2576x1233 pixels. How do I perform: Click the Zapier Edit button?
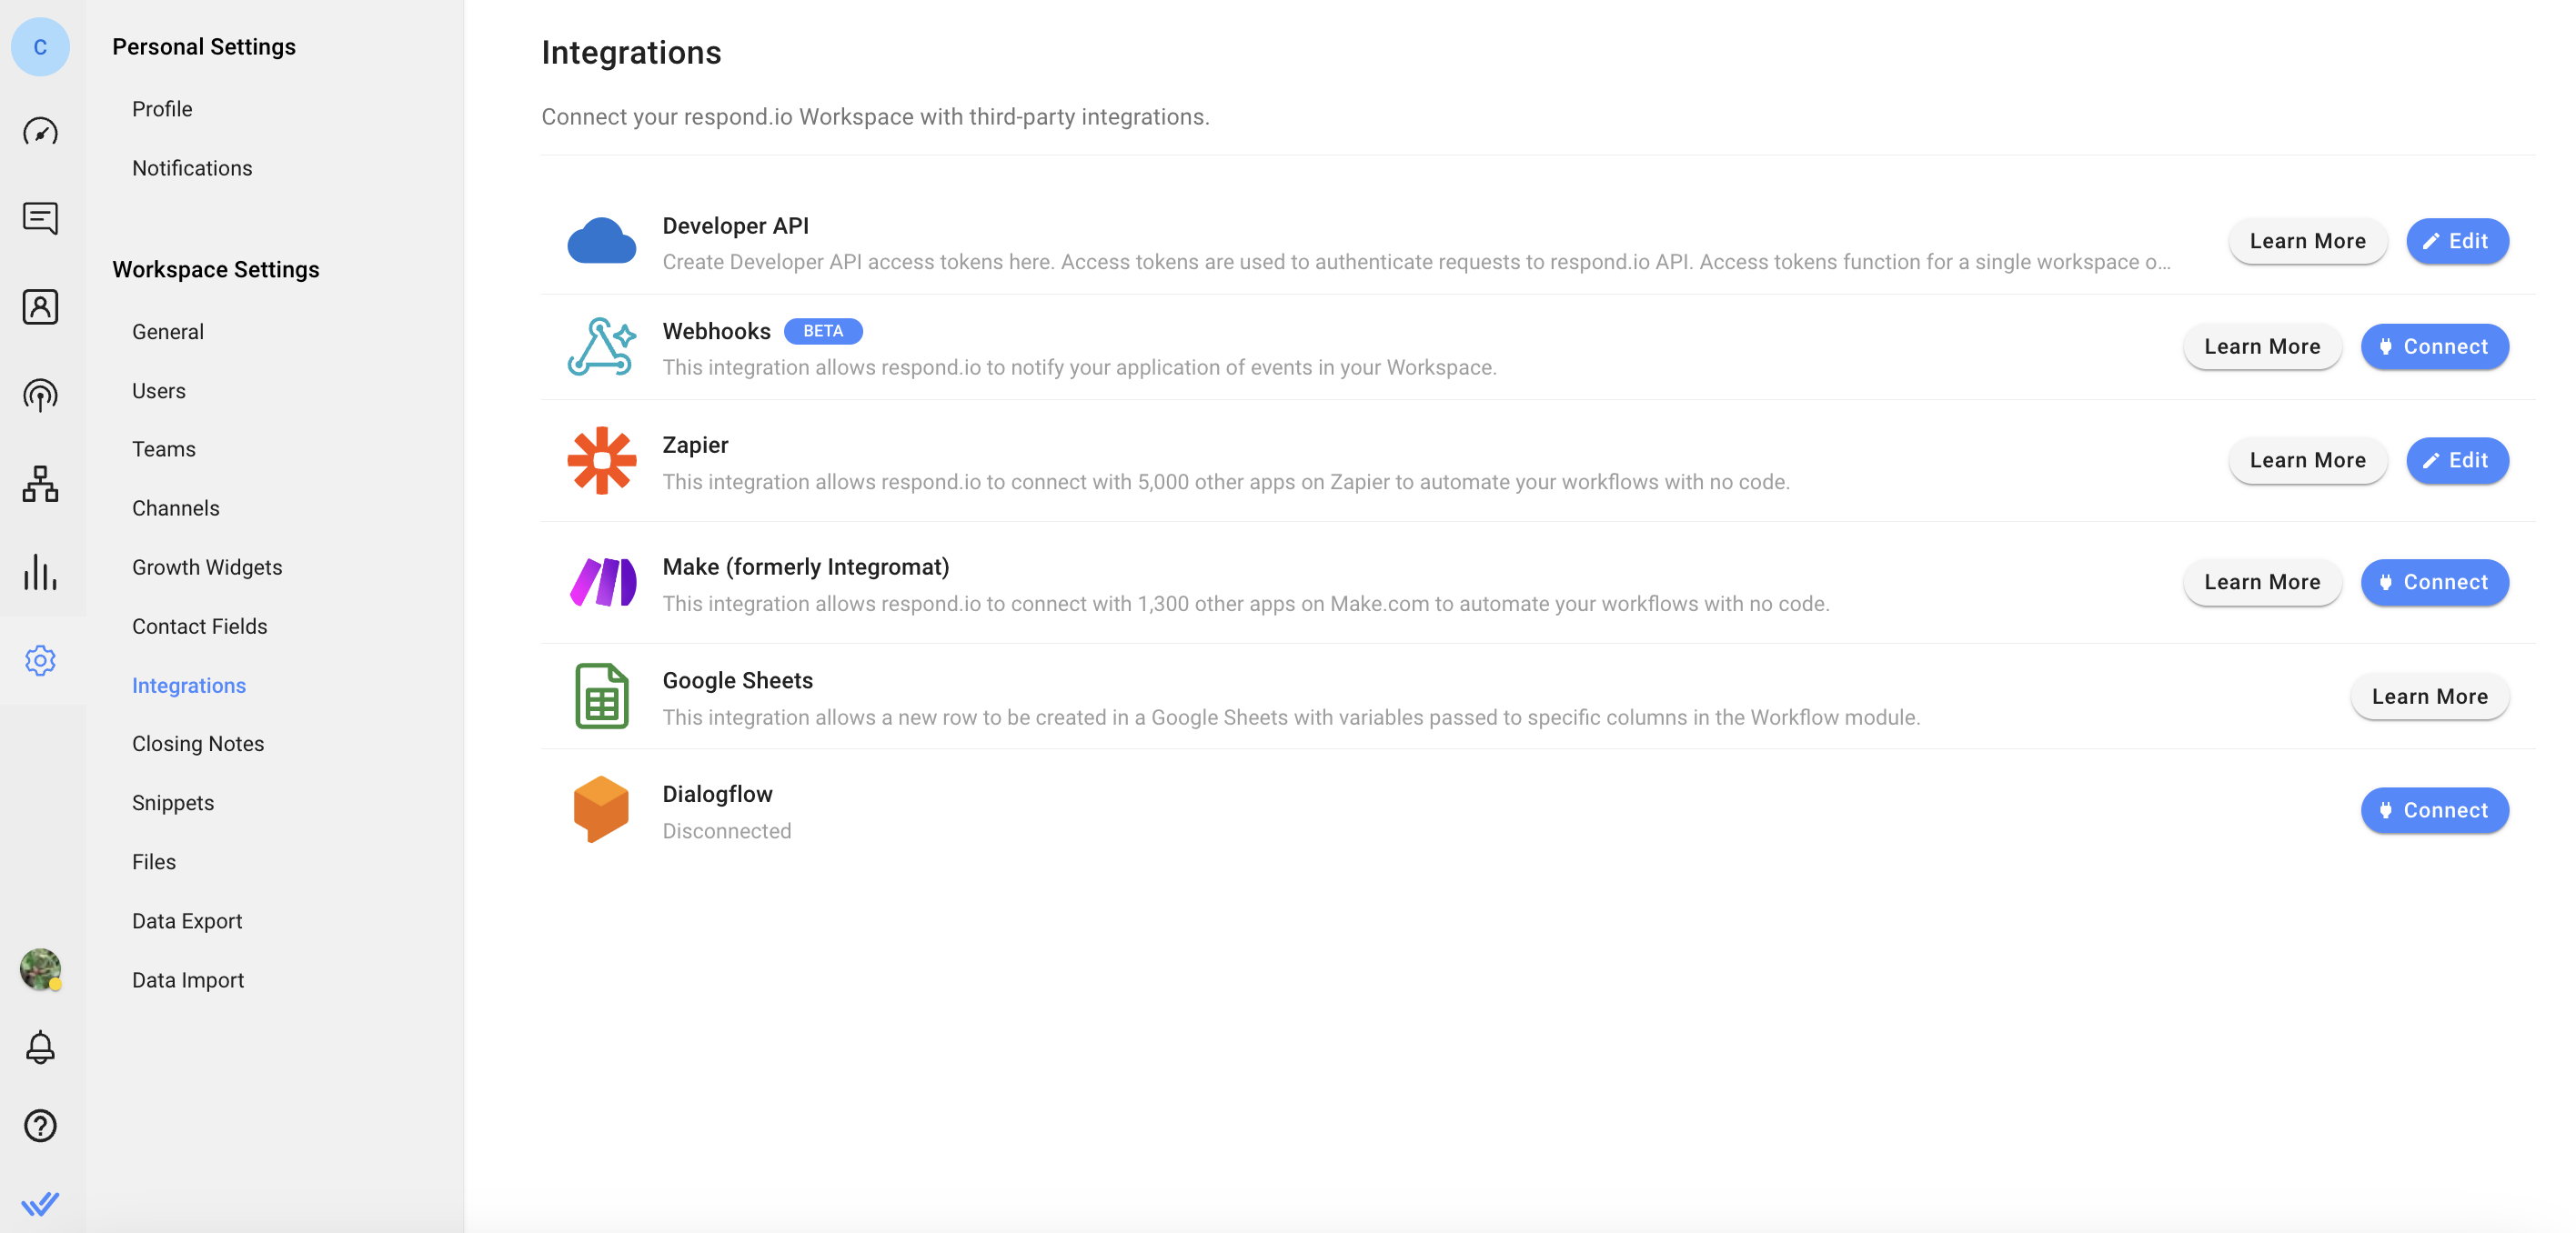pos(2456,460)
